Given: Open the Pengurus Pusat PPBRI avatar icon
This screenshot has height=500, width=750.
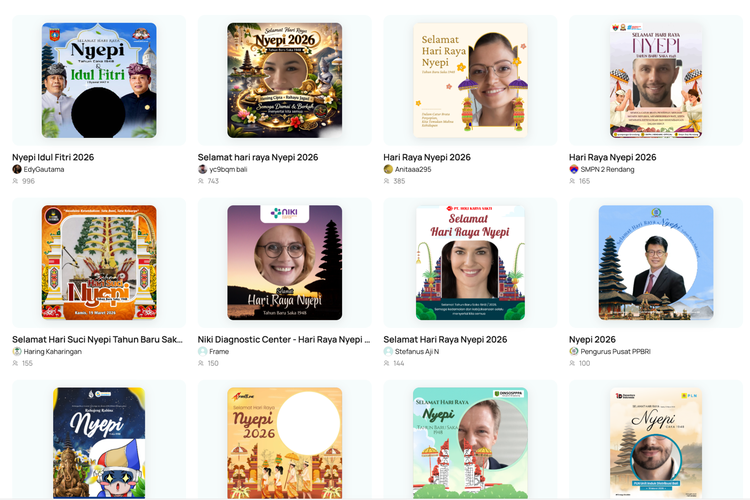Looking at the screenshot, I should pos(574,351).
